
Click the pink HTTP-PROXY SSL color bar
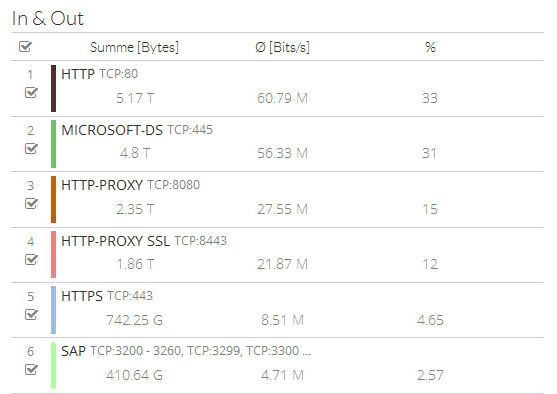pos(53,254)
